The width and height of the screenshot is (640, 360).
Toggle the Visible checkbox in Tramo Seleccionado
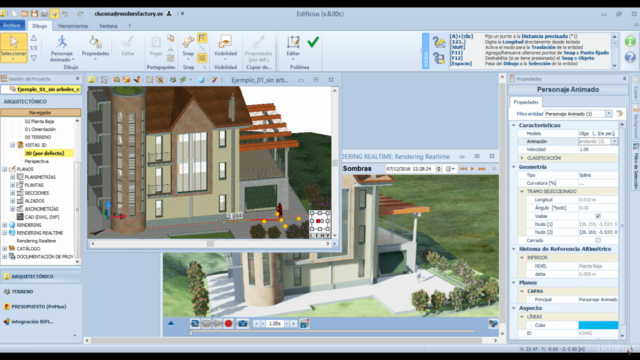[x=598, y=216]
